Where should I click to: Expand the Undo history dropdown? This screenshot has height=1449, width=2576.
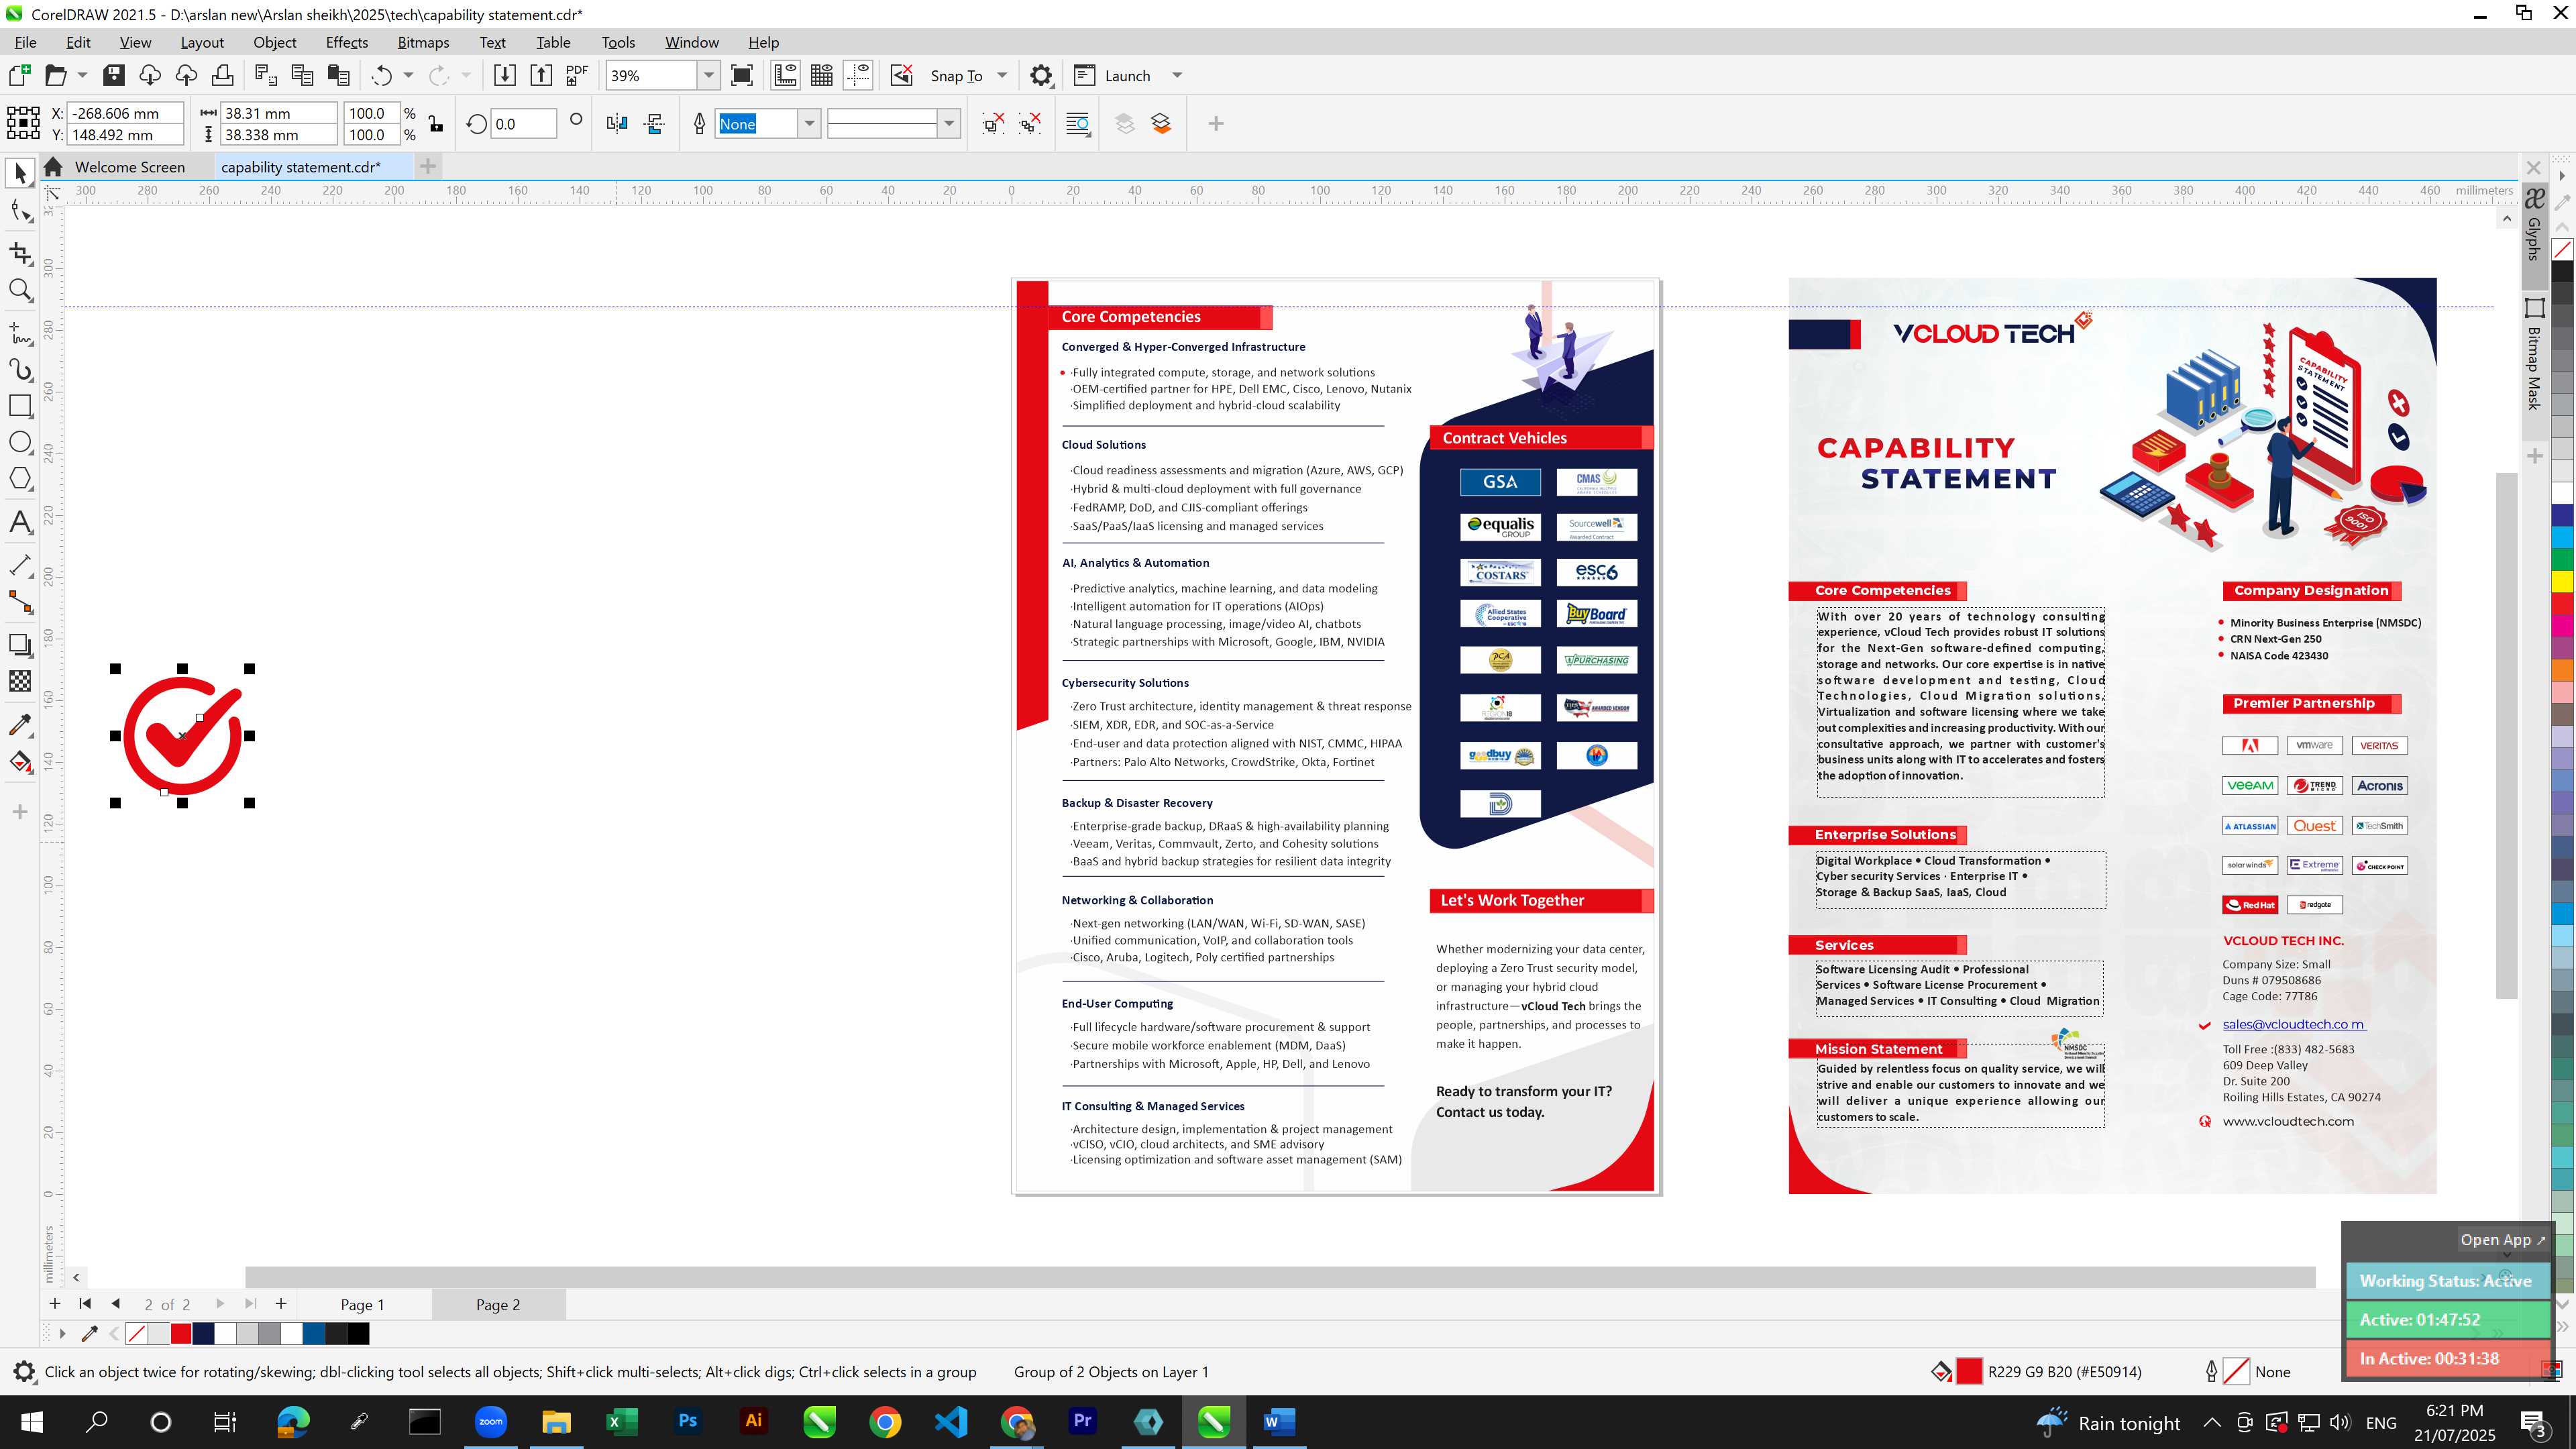pos(408,76)
